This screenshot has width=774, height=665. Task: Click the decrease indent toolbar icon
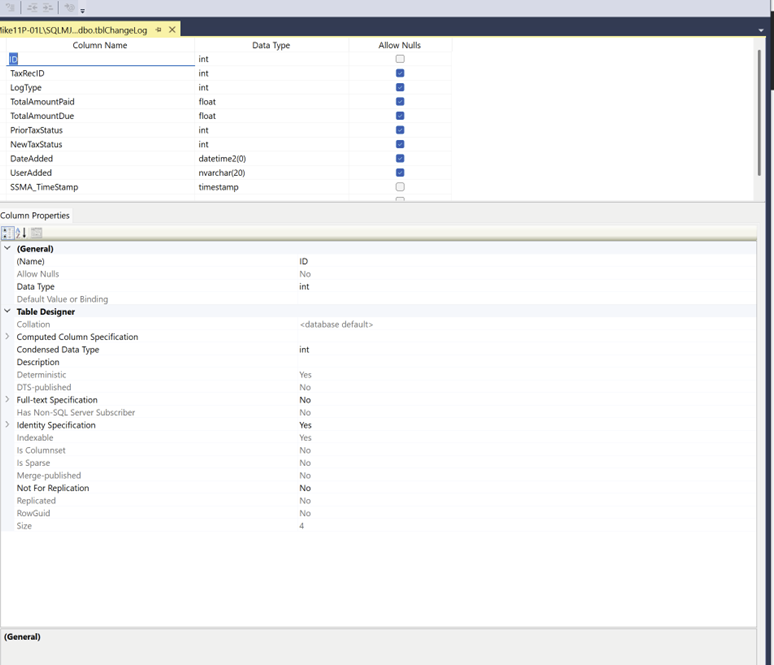tap(32, 7)
